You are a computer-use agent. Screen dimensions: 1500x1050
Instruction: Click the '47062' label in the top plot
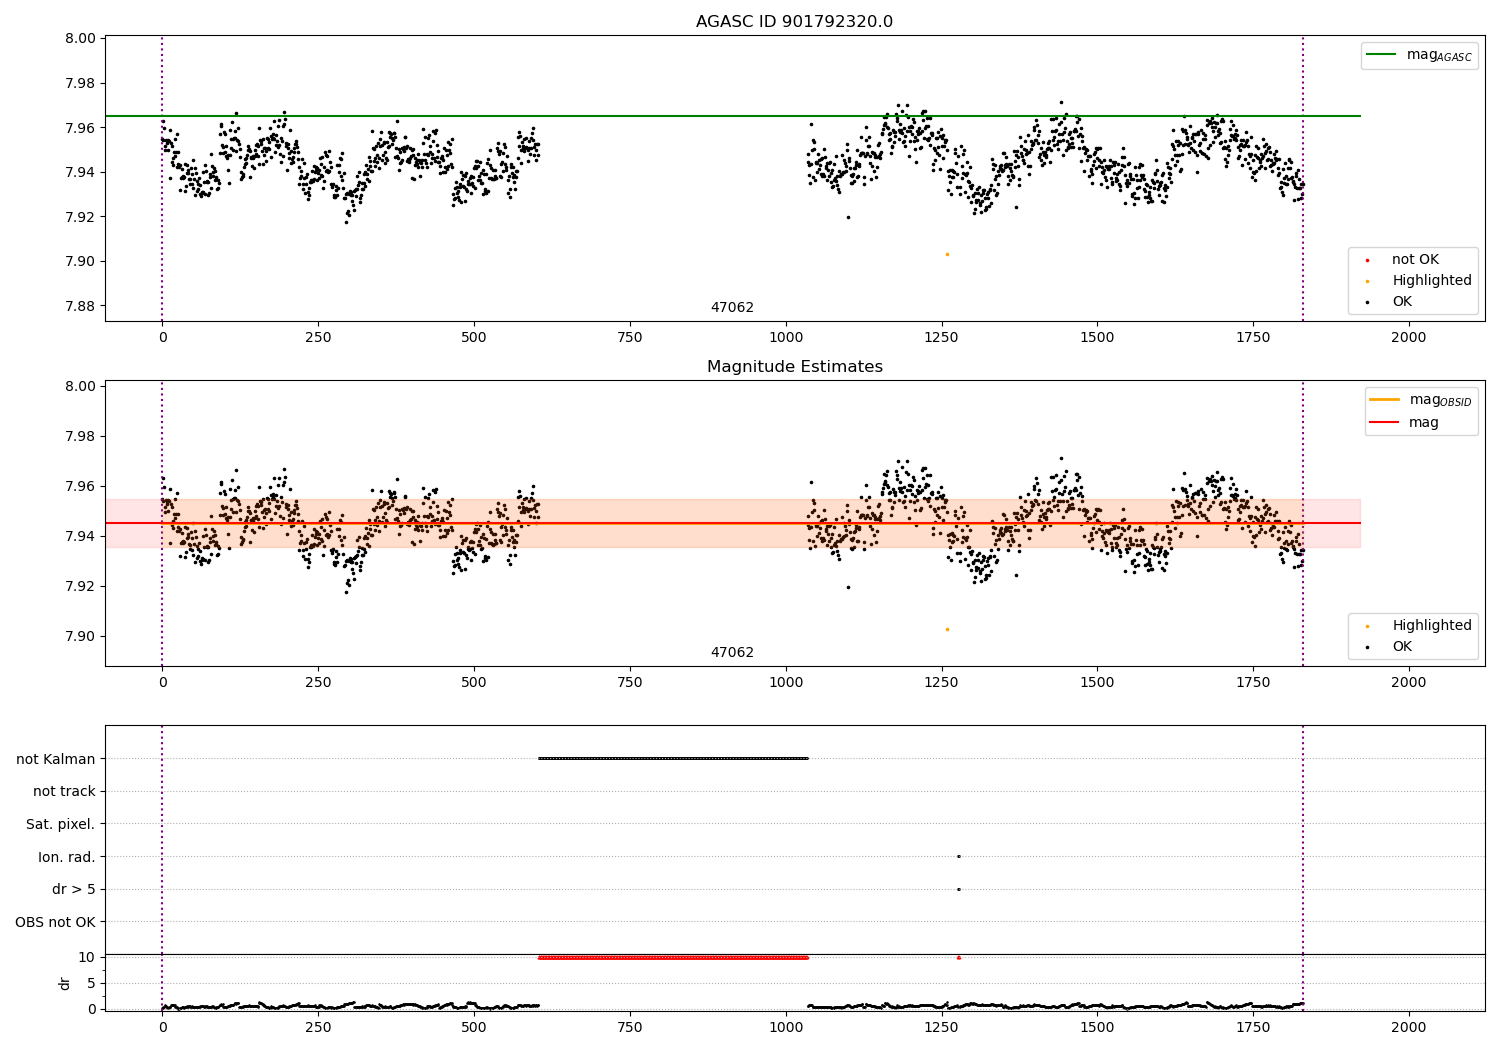click(x=732, y=308)
